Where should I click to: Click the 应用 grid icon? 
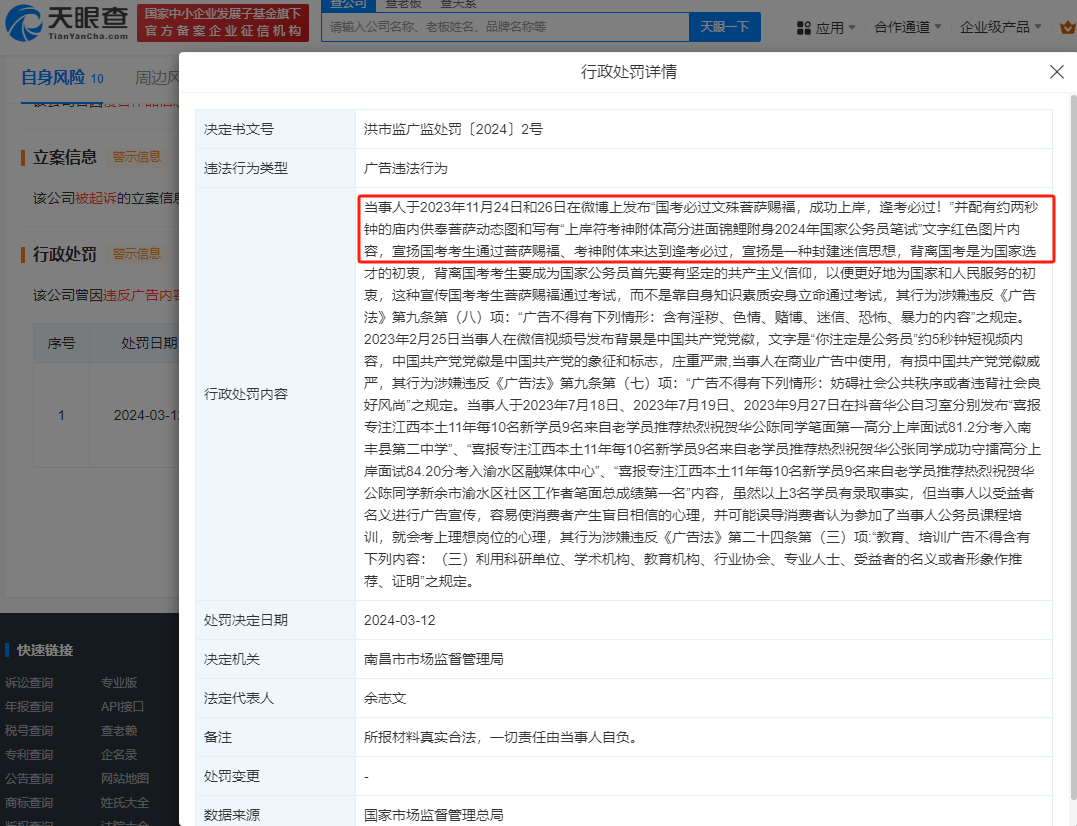point(803,28)
